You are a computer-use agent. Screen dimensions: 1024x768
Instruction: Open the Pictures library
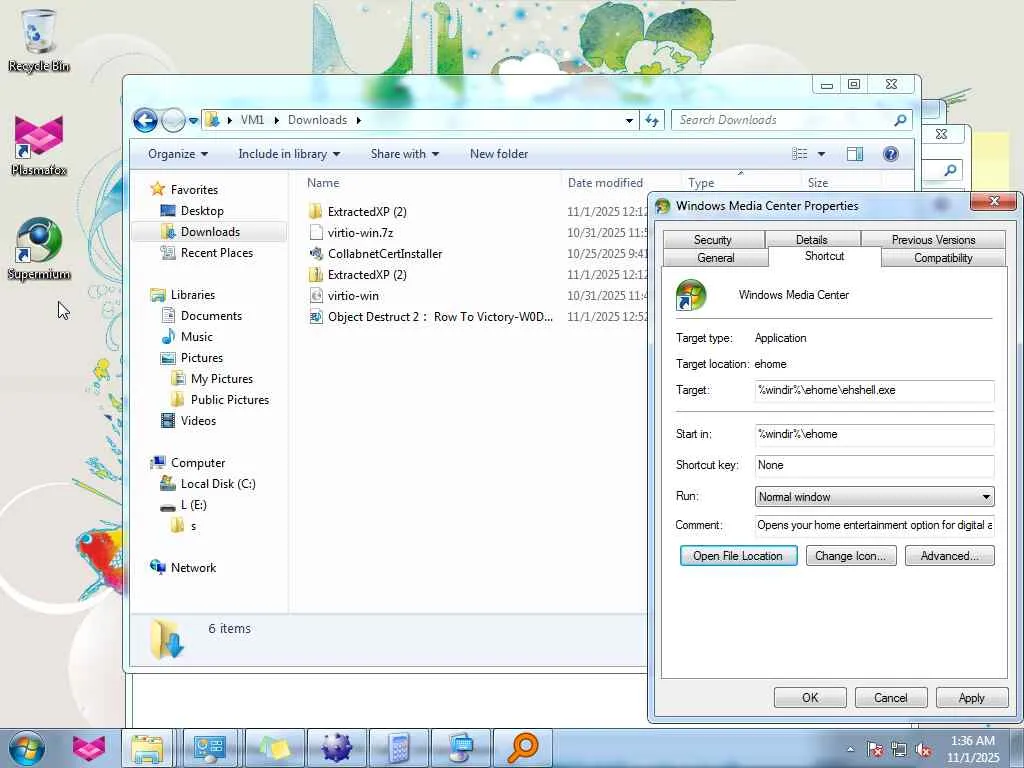tap(202, 358)
